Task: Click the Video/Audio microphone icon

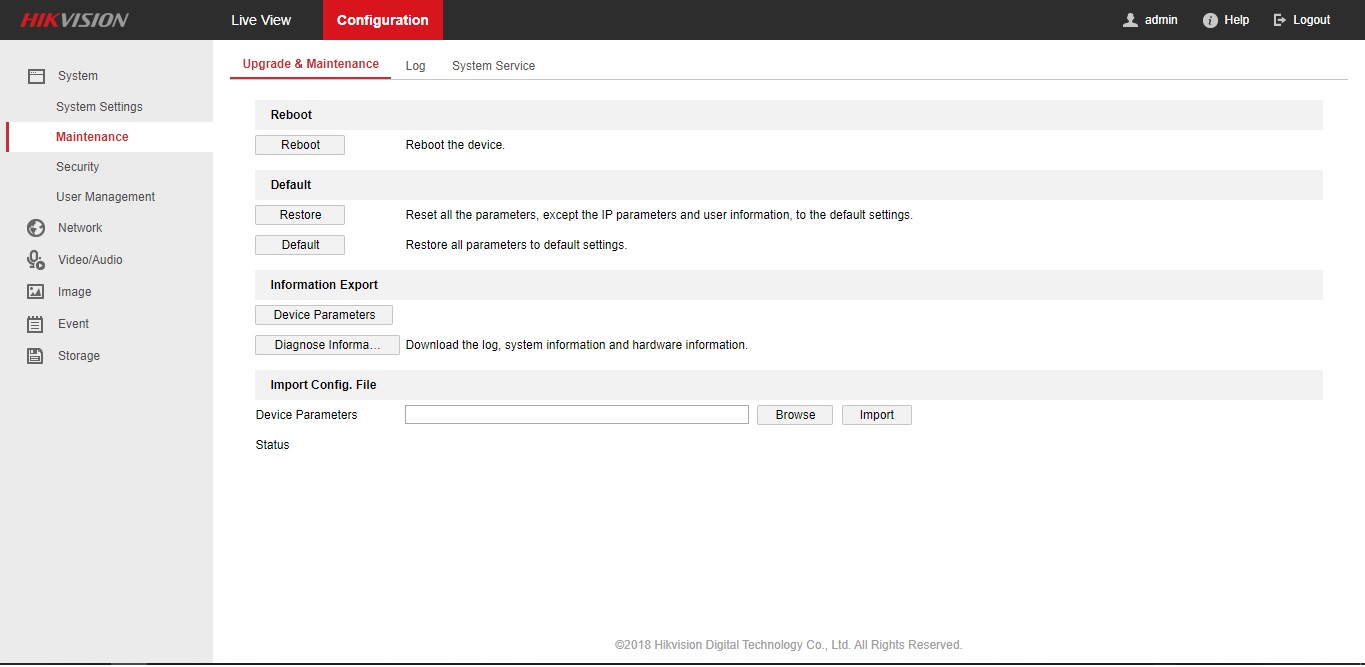Action: point(36,260)
